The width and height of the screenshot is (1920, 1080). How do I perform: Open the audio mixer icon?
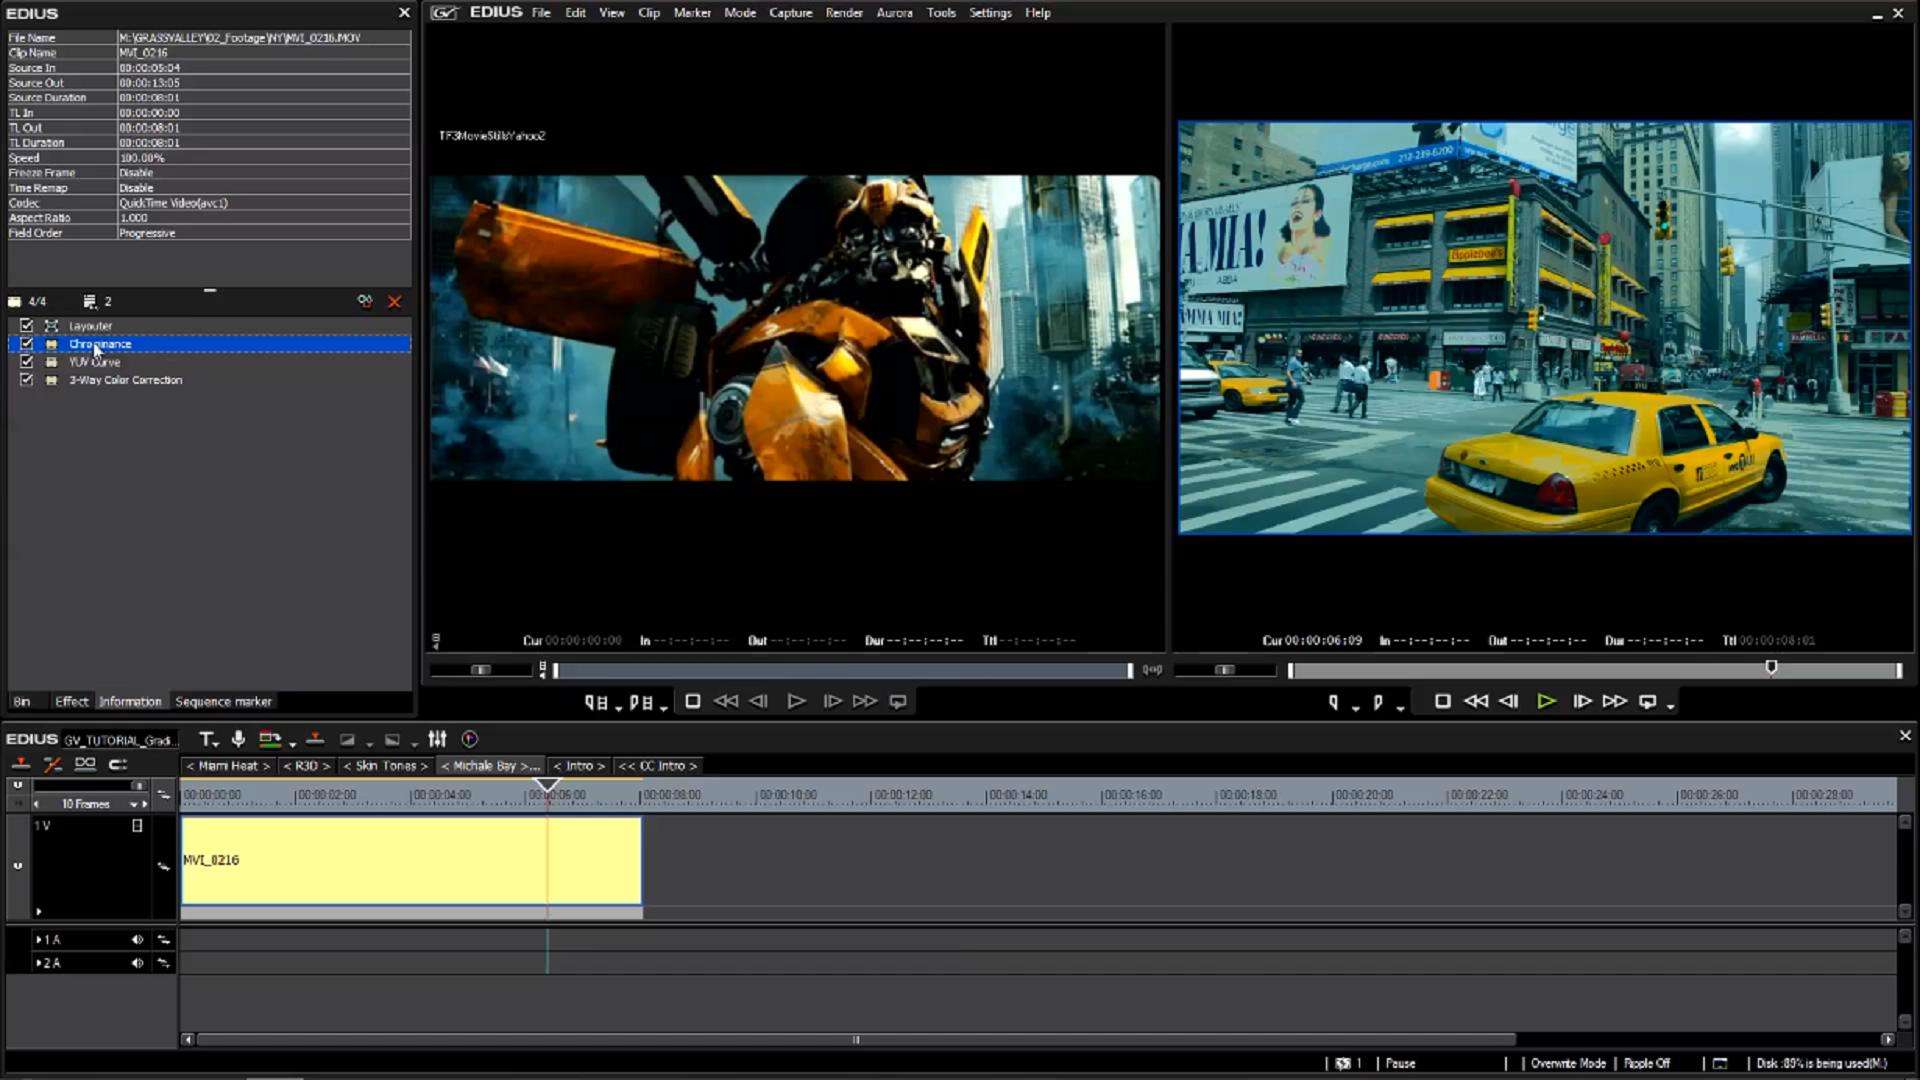point(437,739)
